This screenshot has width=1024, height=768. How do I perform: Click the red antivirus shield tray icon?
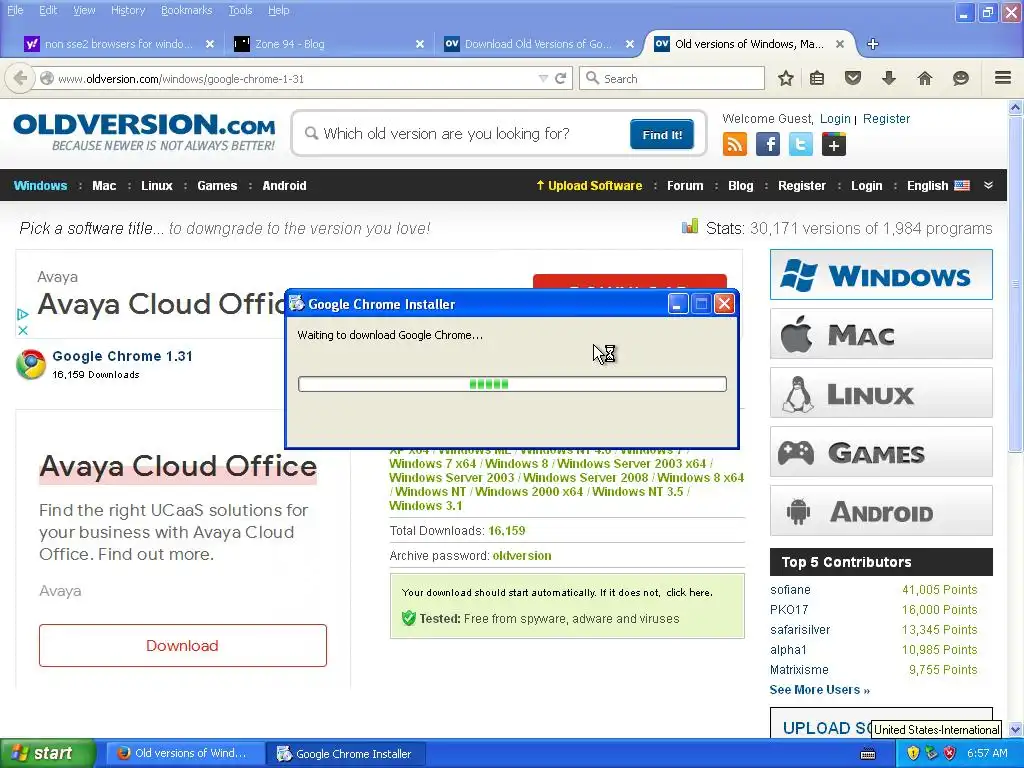pyautogui.click(x=950, y=753)
